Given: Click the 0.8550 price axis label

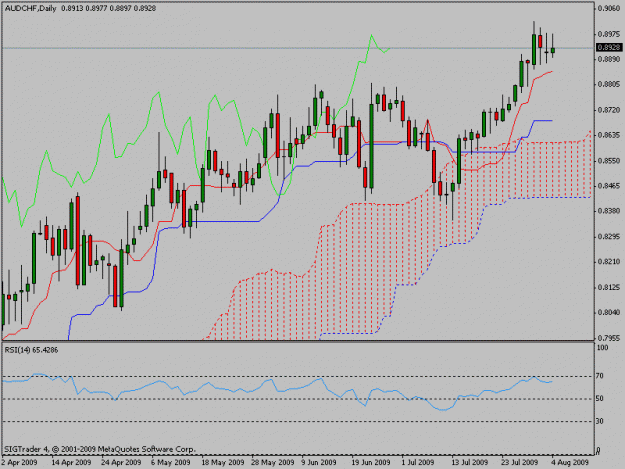Looking at the screenshot, I should (609, 161).
